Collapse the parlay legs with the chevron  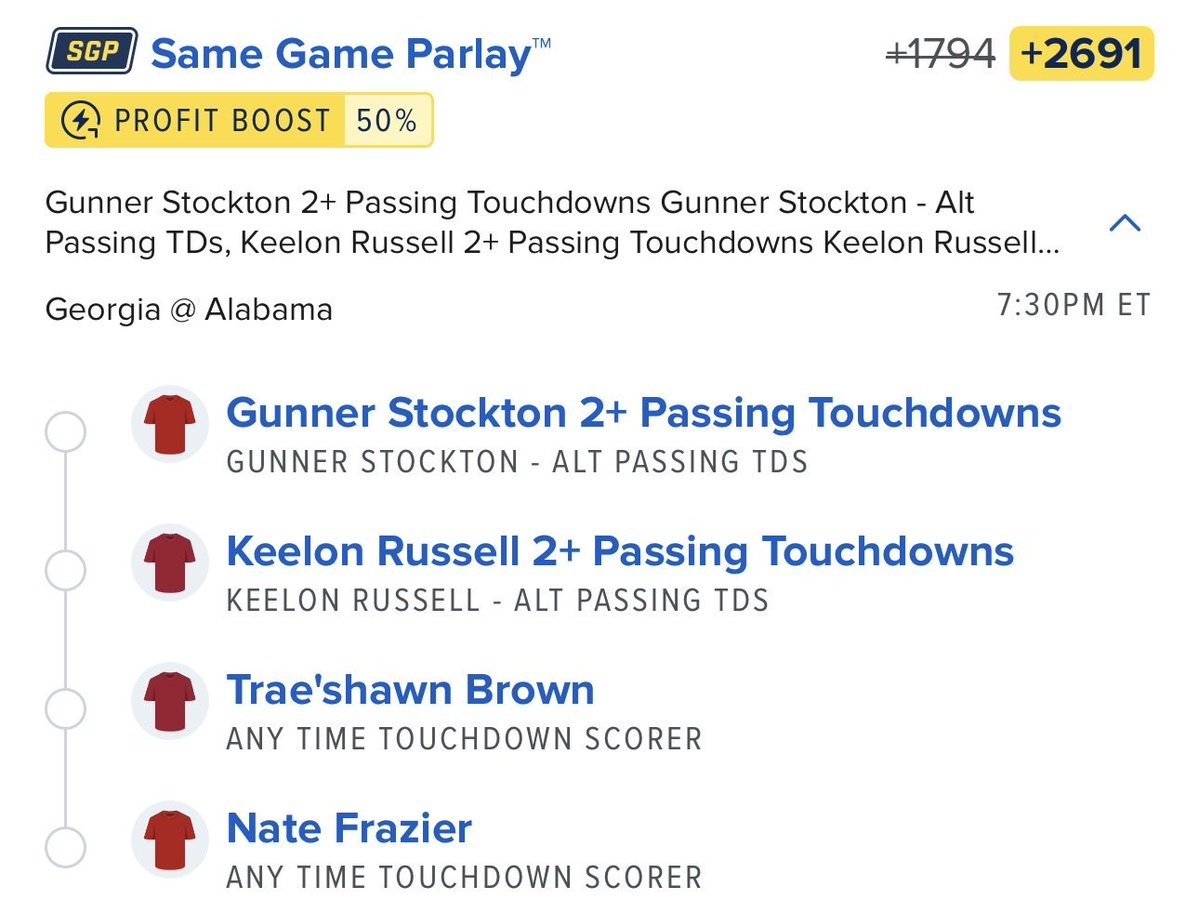coord(1125,223)
